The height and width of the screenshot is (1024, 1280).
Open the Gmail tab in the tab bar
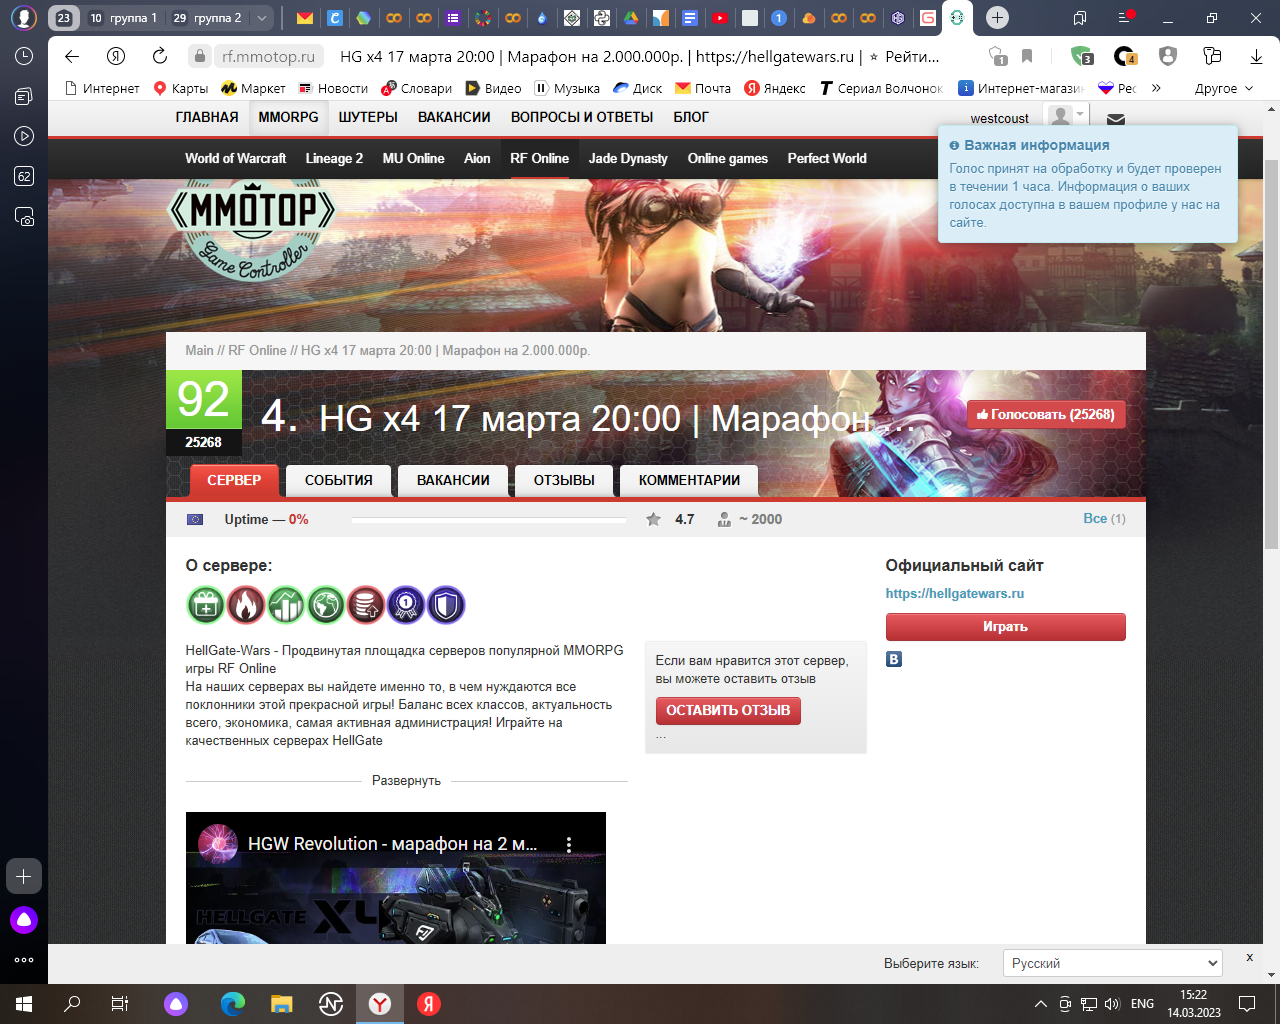tap(305, 18)
